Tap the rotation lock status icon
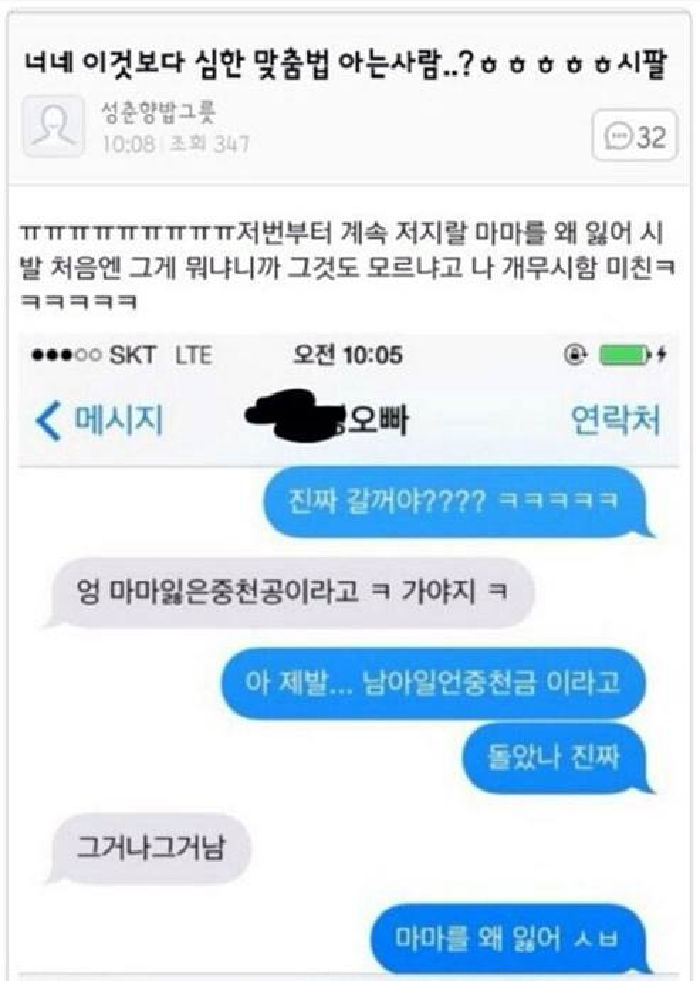The height and width of the screenshot is (981, 700). 574,355
